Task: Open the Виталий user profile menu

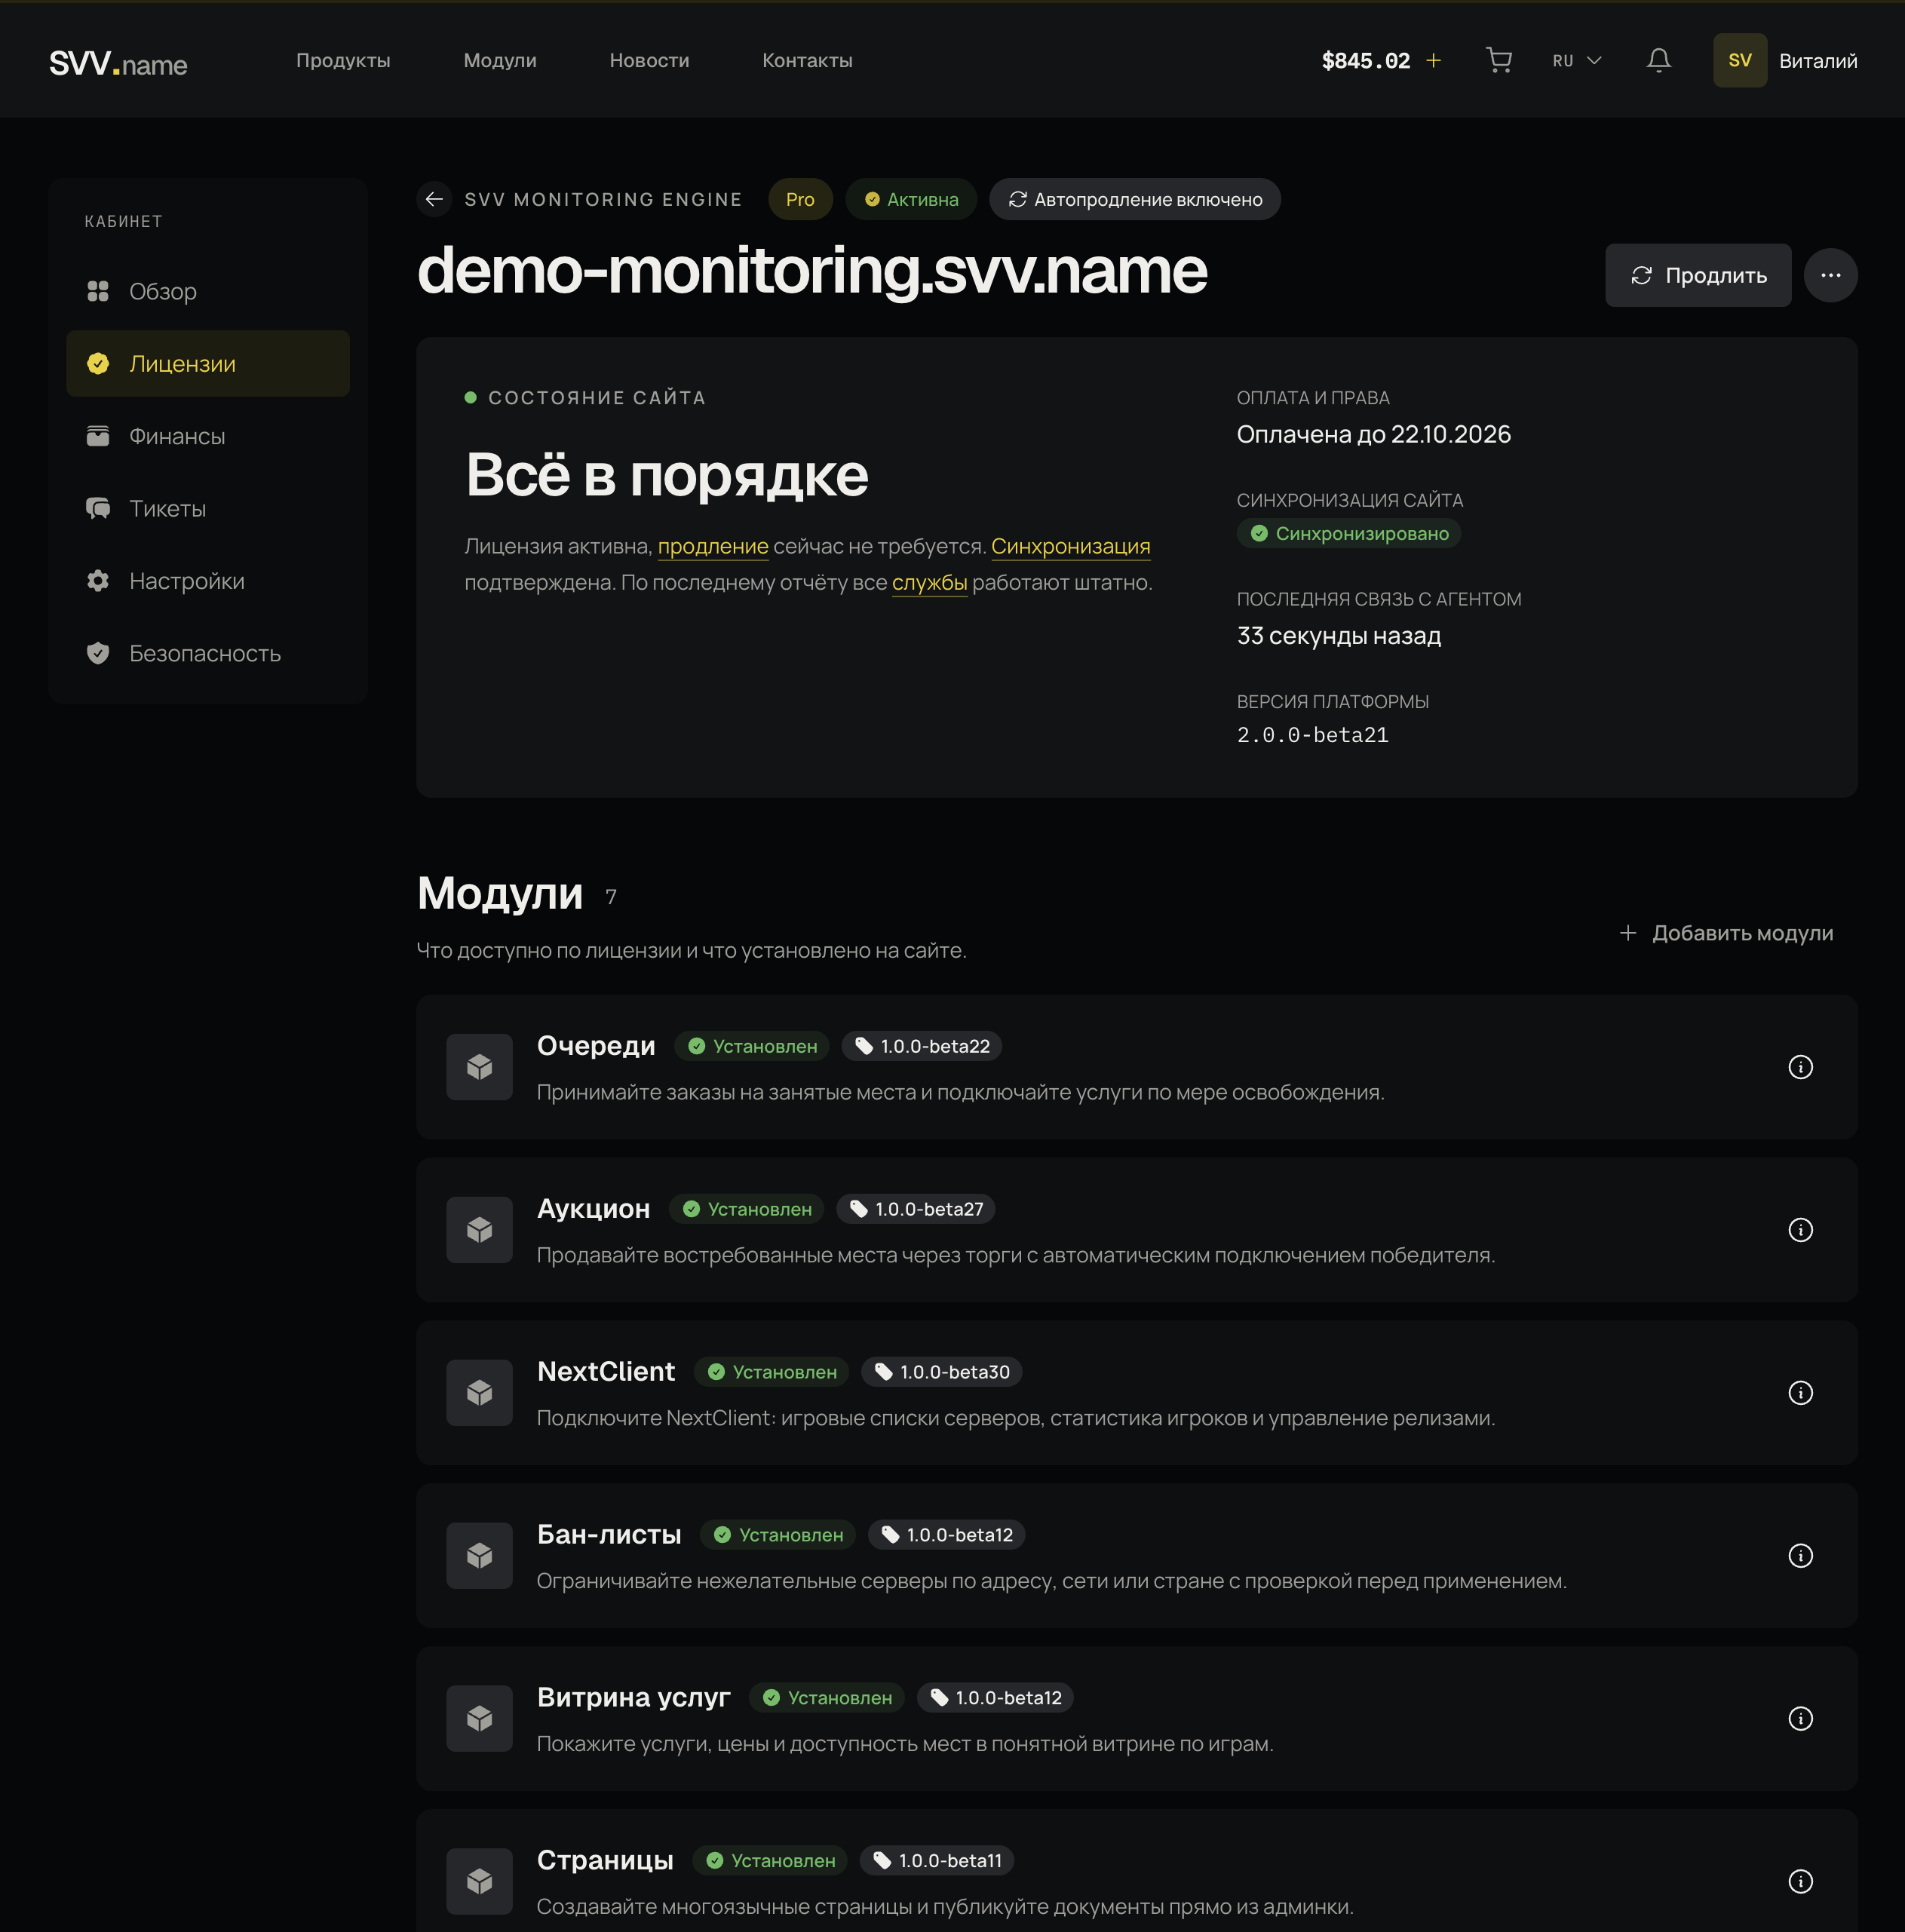Action: pyautogui.click(x=1785, y=61)
